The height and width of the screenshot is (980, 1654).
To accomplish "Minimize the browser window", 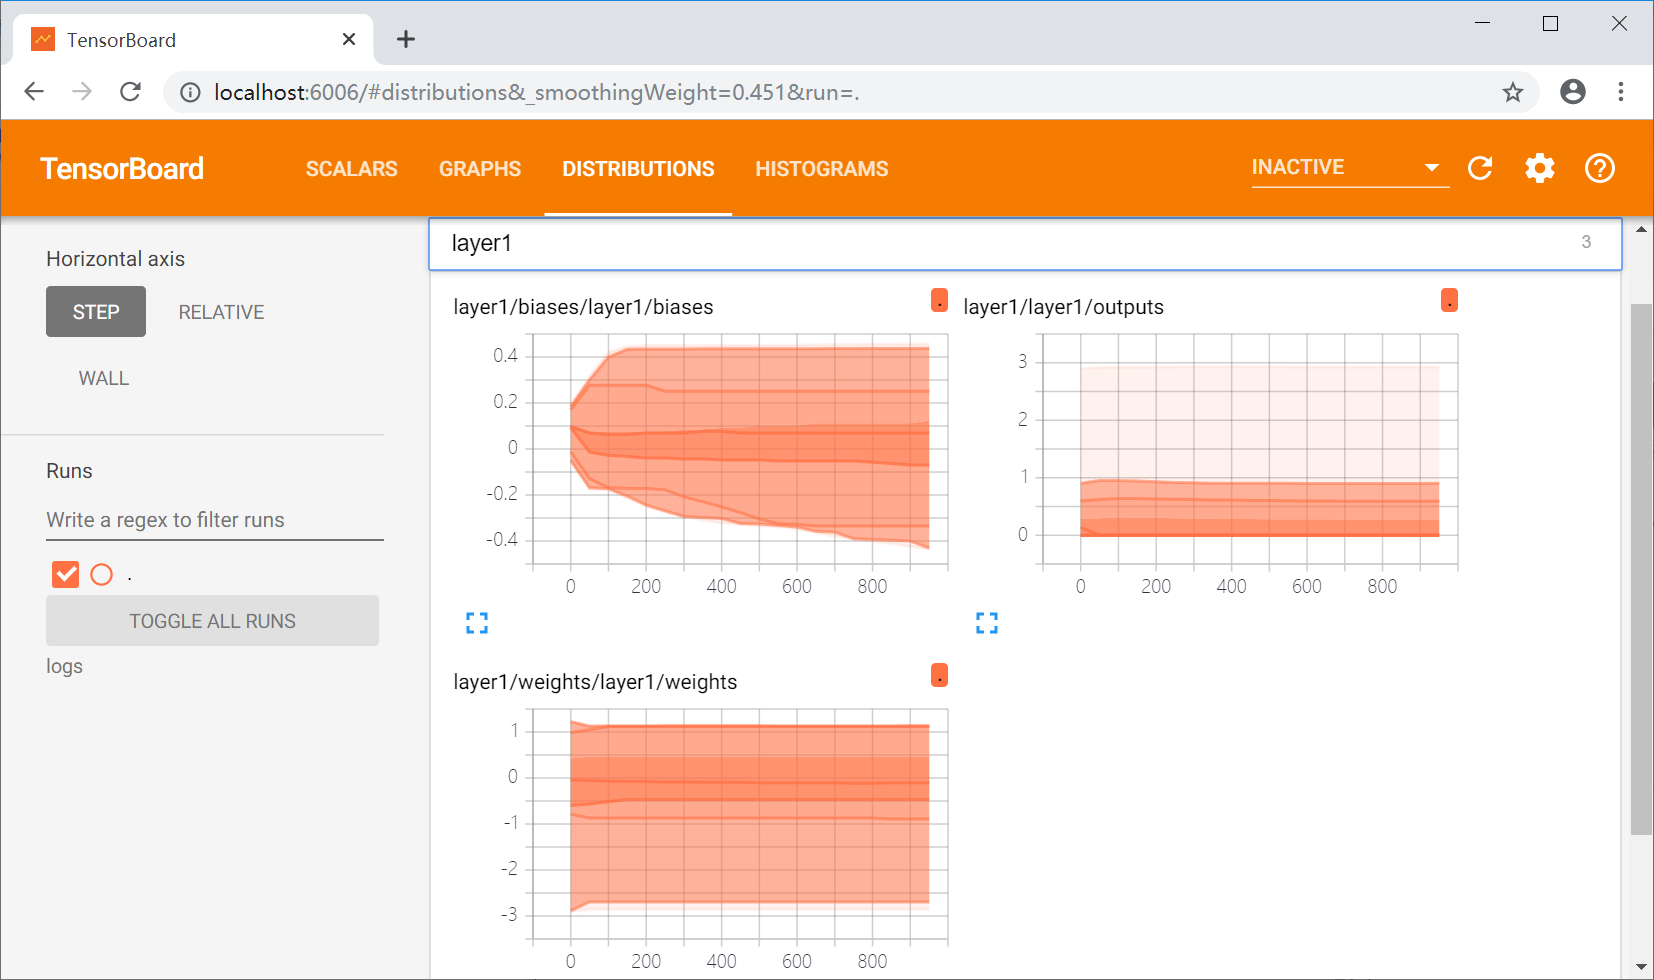I will [1483, 23].
